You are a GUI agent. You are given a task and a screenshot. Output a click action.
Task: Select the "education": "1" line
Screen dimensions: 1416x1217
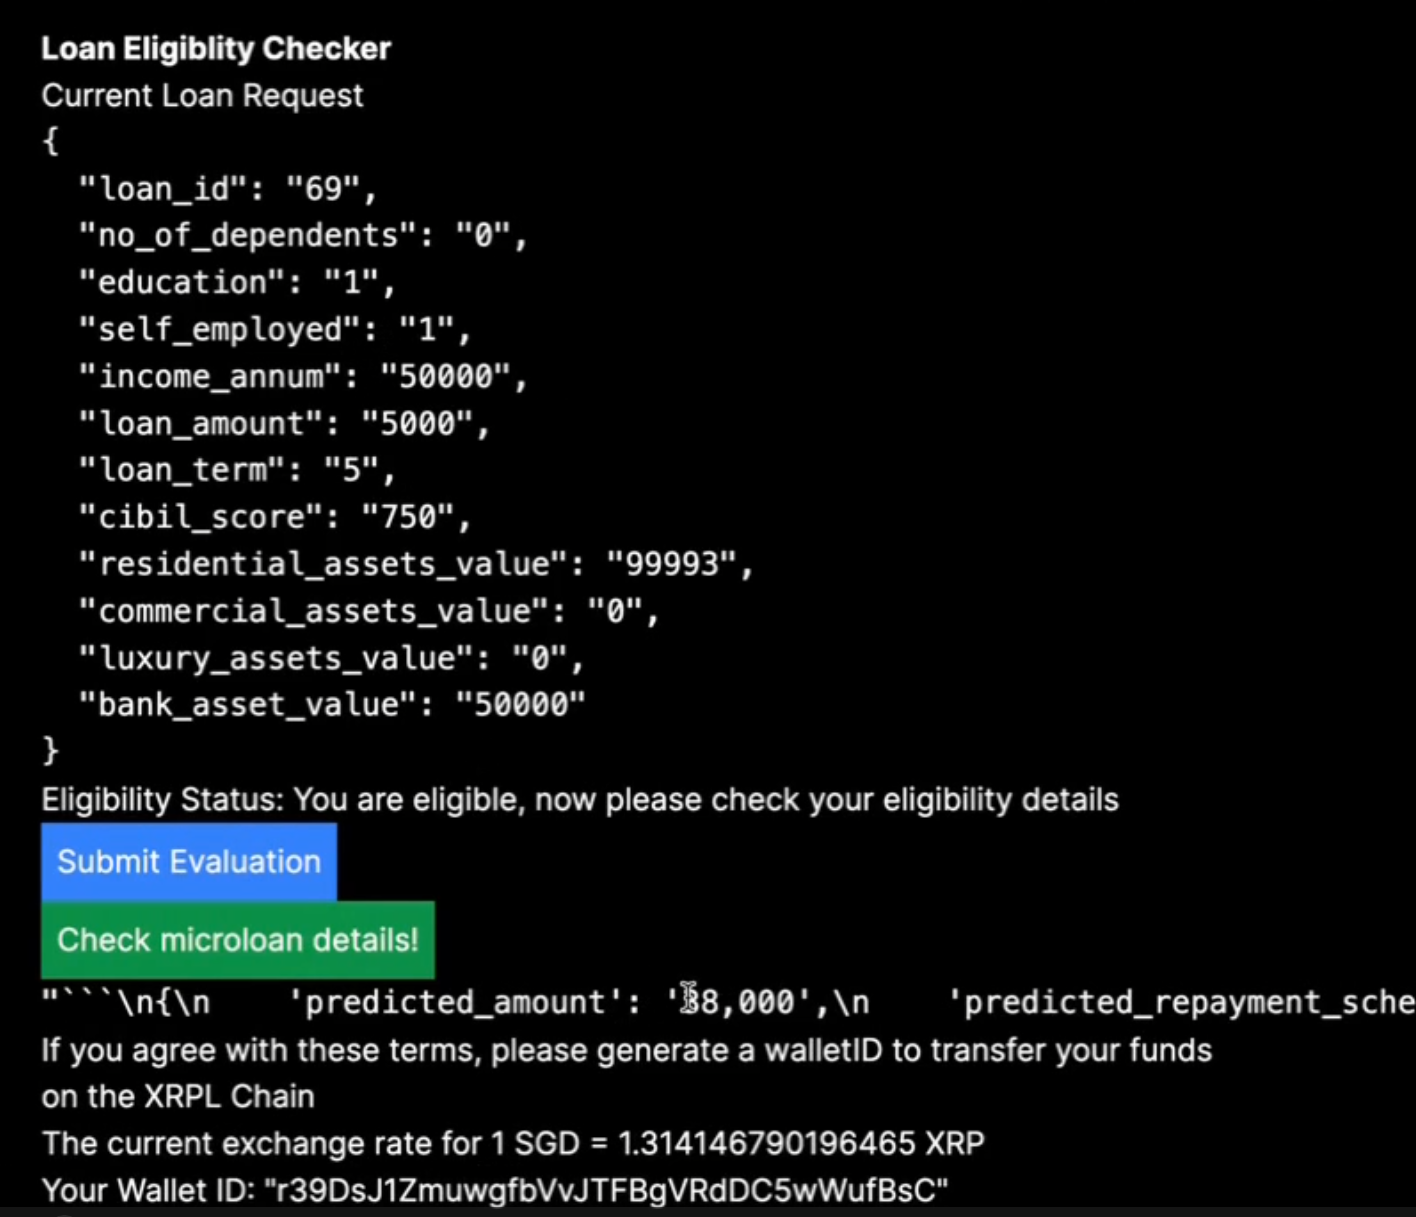click(237, 283)
